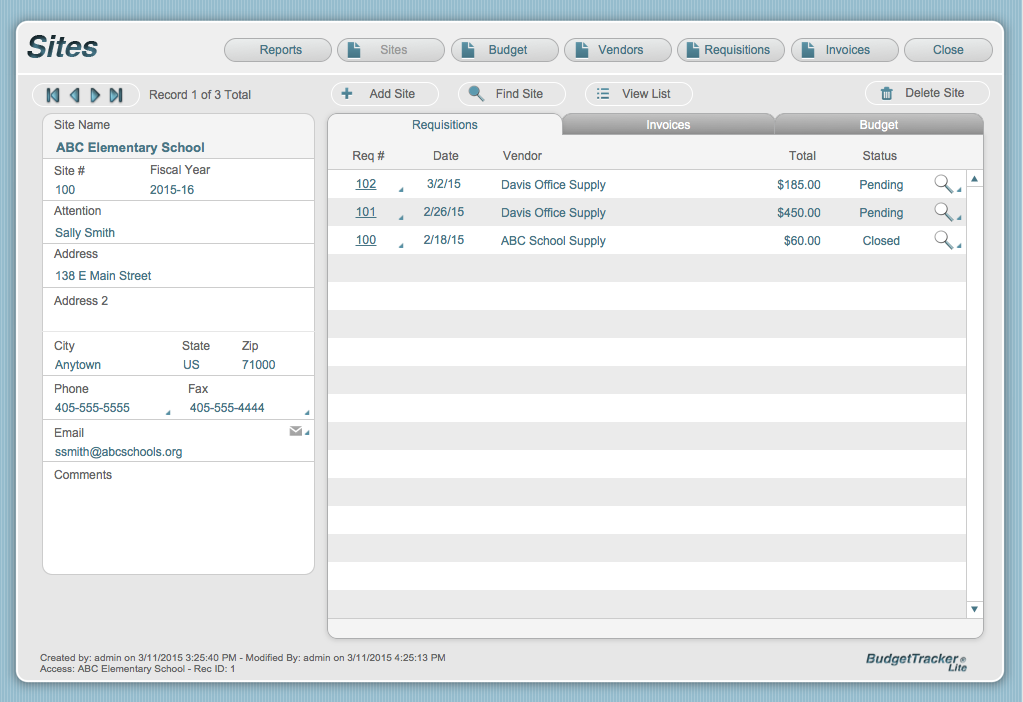
Task: Click the $185.00 total cell
Action: [799, 185]
